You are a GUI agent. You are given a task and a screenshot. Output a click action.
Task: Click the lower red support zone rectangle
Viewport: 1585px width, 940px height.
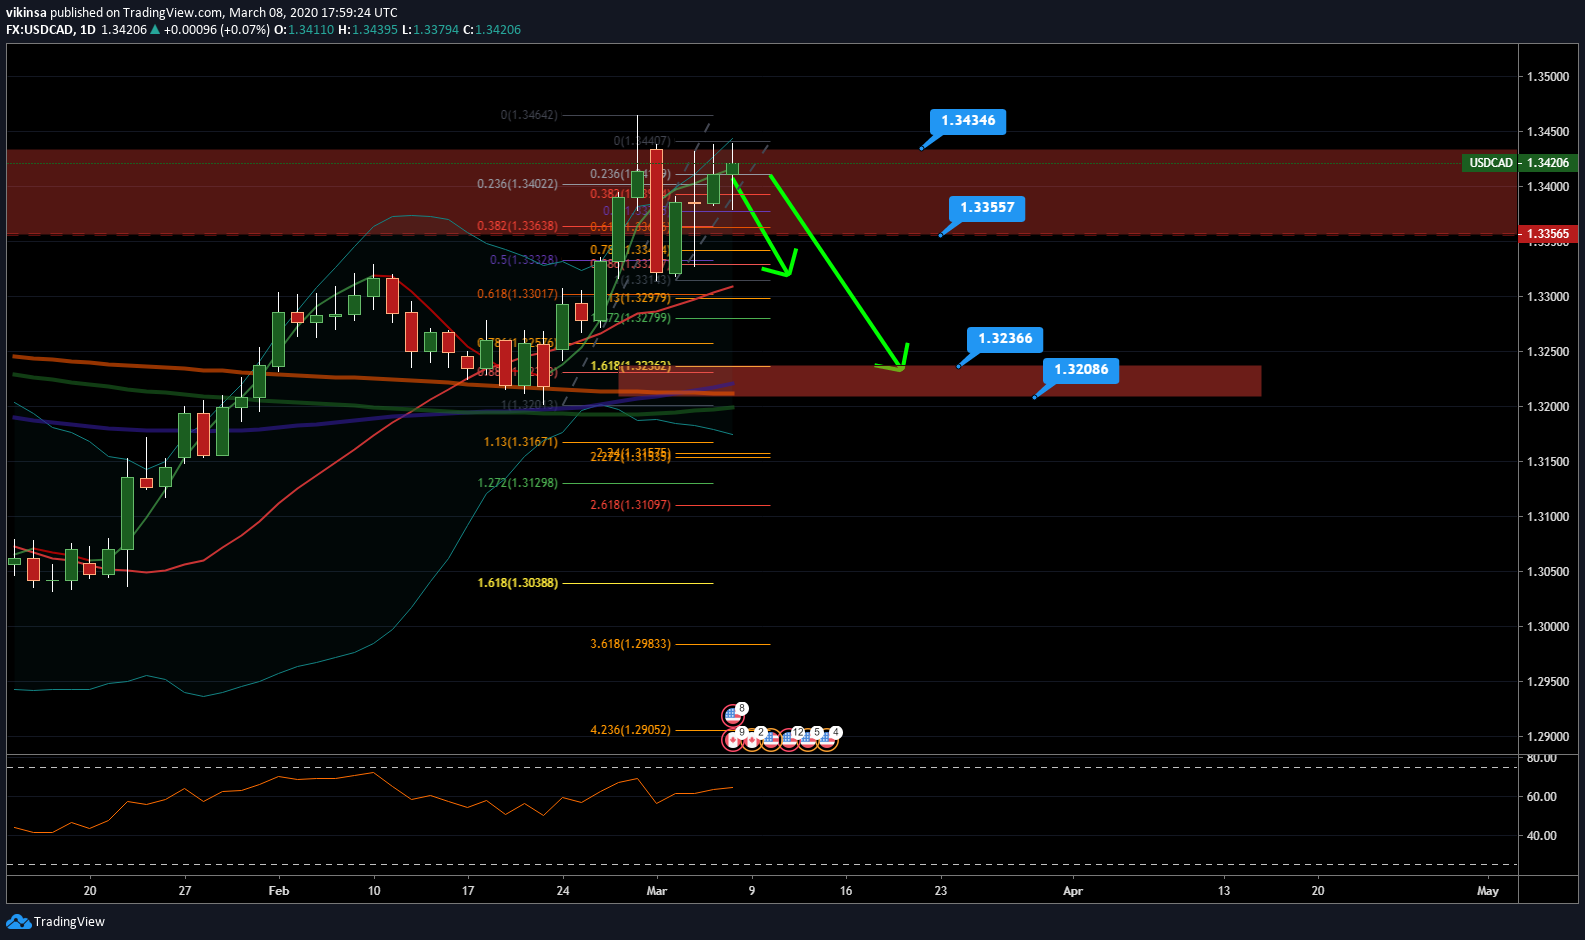tap(940, 381)
